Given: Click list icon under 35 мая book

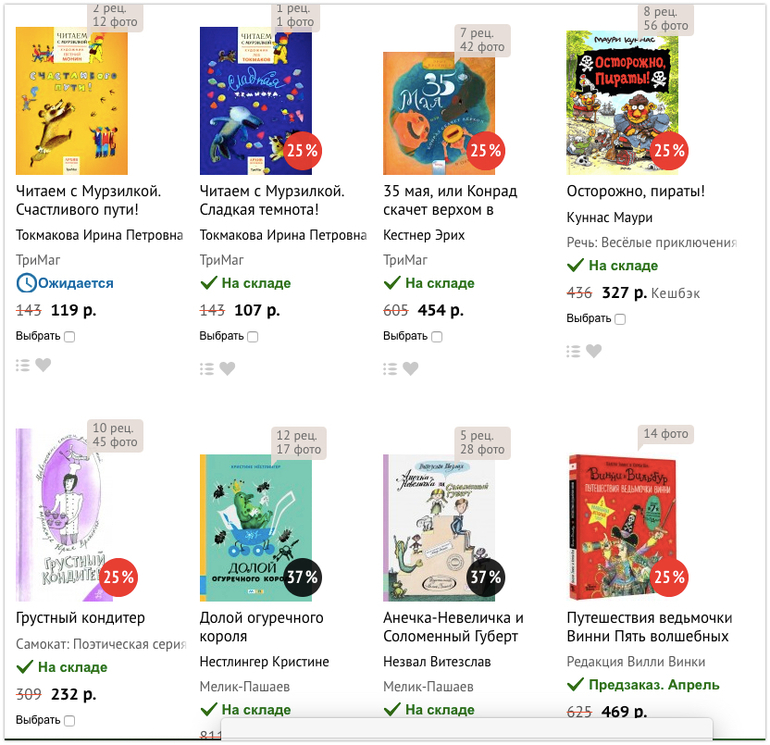Looking at the screenshot, I should click(390, 368).
